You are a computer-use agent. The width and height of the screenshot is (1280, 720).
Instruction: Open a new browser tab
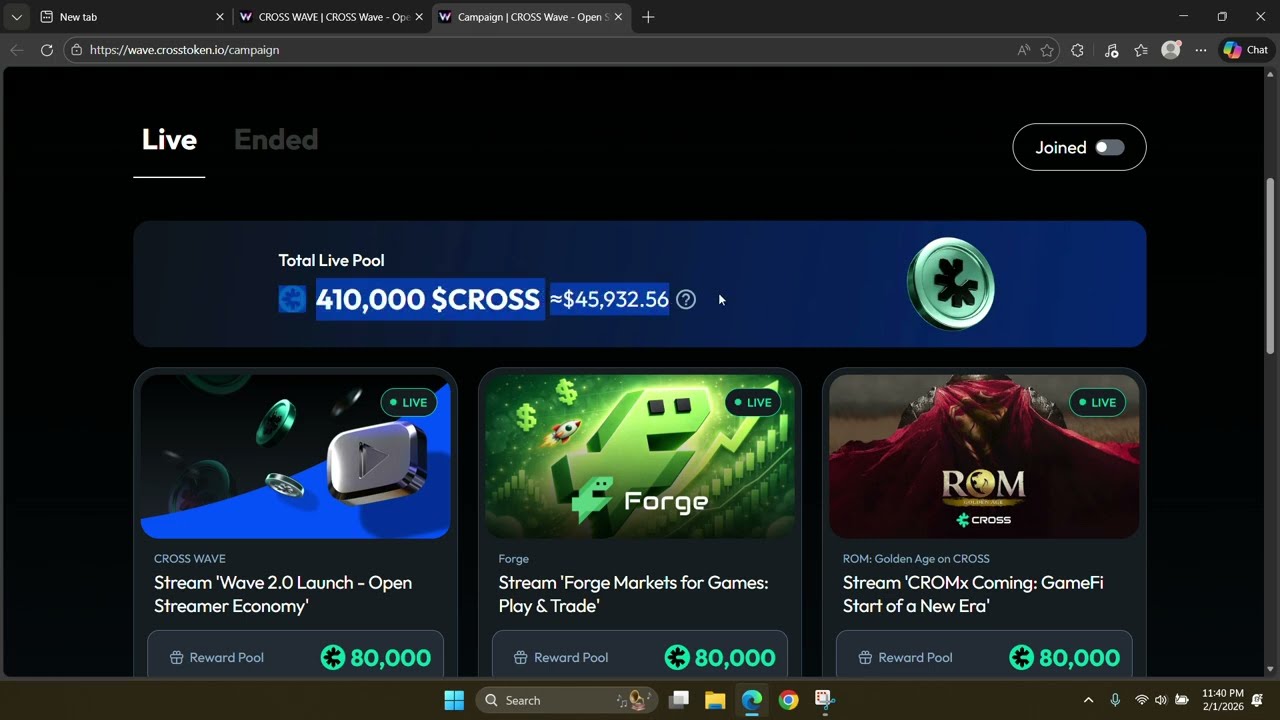[648, 17]
